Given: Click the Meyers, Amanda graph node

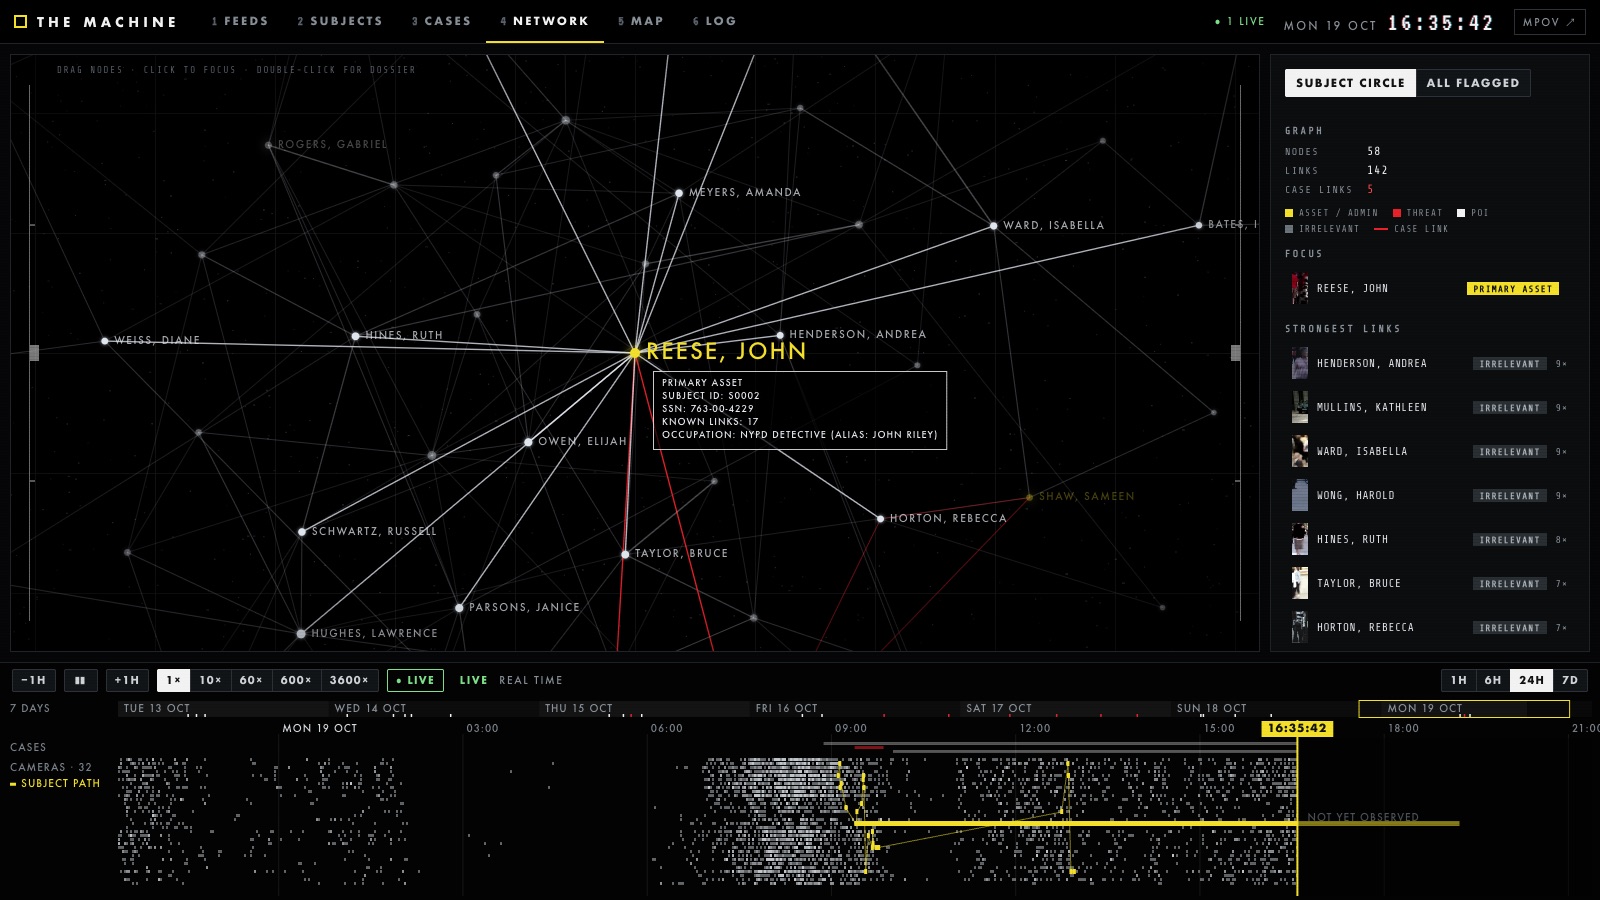Looking at the screenshot, I should coord(679,193).
